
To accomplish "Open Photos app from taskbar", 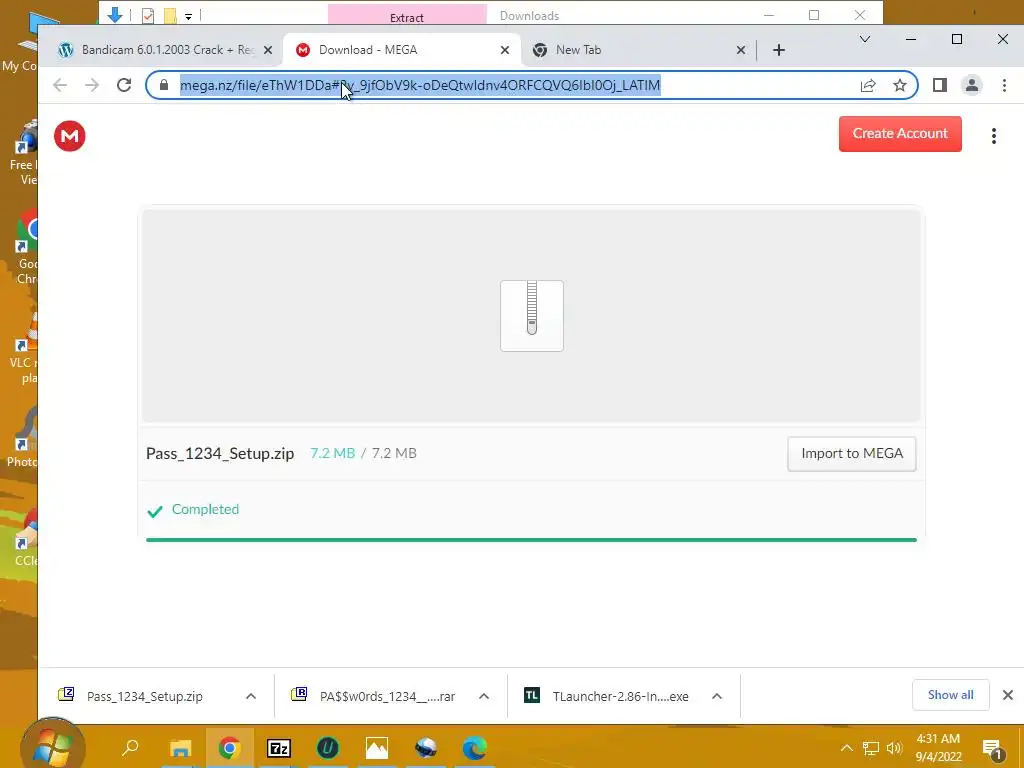I will coord(377,748).
